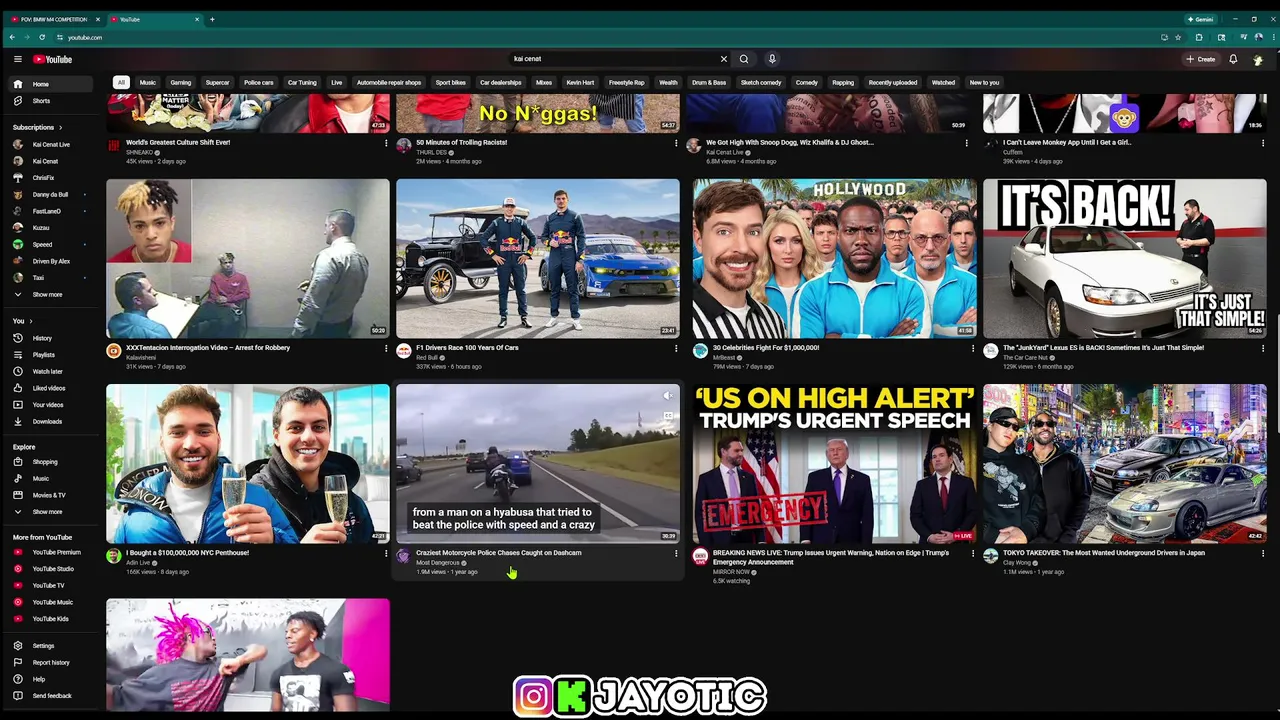The image size is (1280, 720).
Task: Select the Recently uploaded chip
Action: click(x=893, y=83)
